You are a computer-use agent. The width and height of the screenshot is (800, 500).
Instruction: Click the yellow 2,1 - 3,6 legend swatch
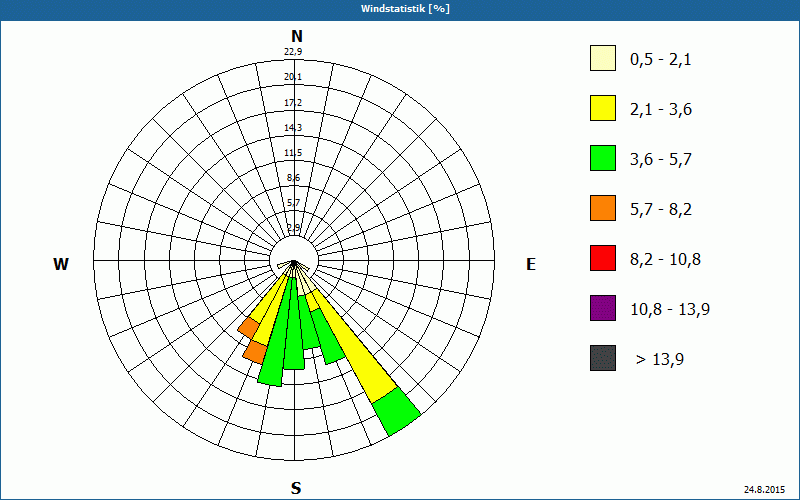point(603,108)
